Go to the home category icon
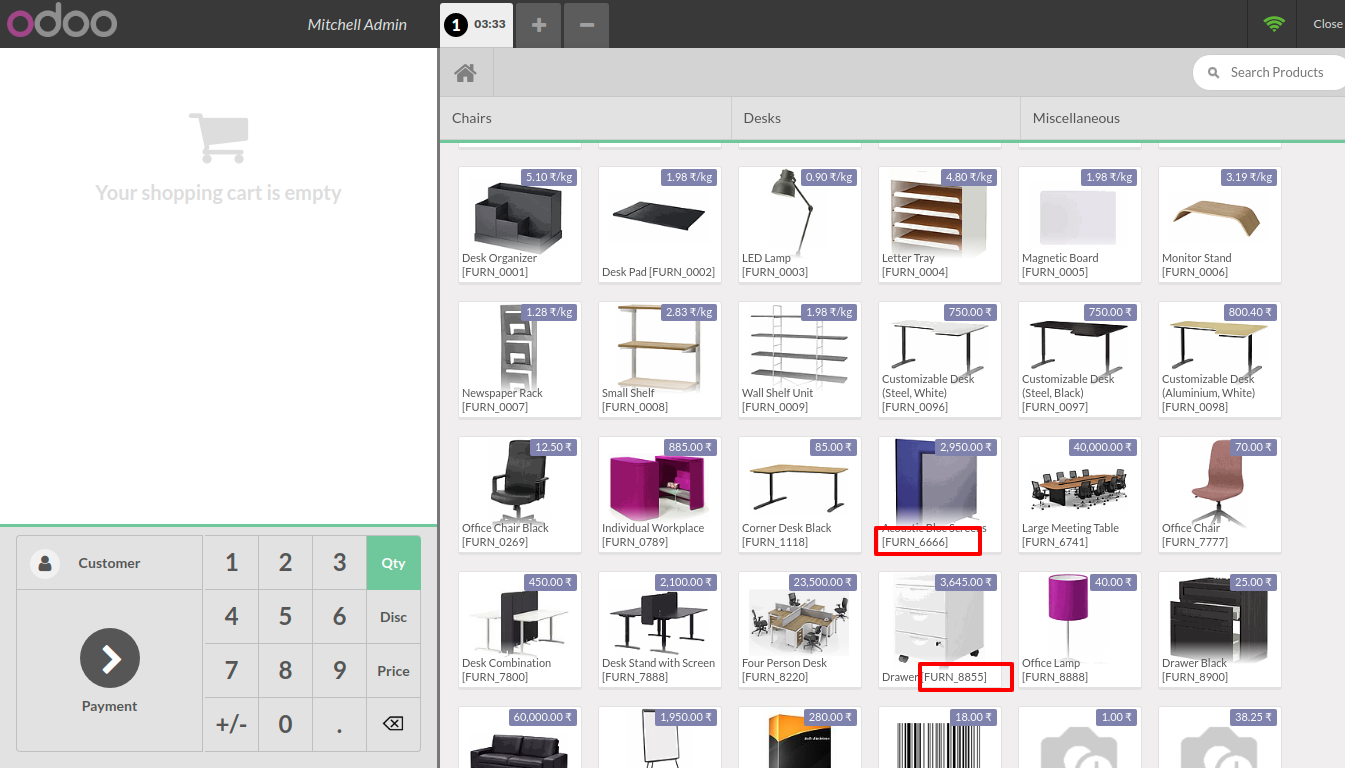1345x768 pixels. pyautogui.click(x=465, y=73)
